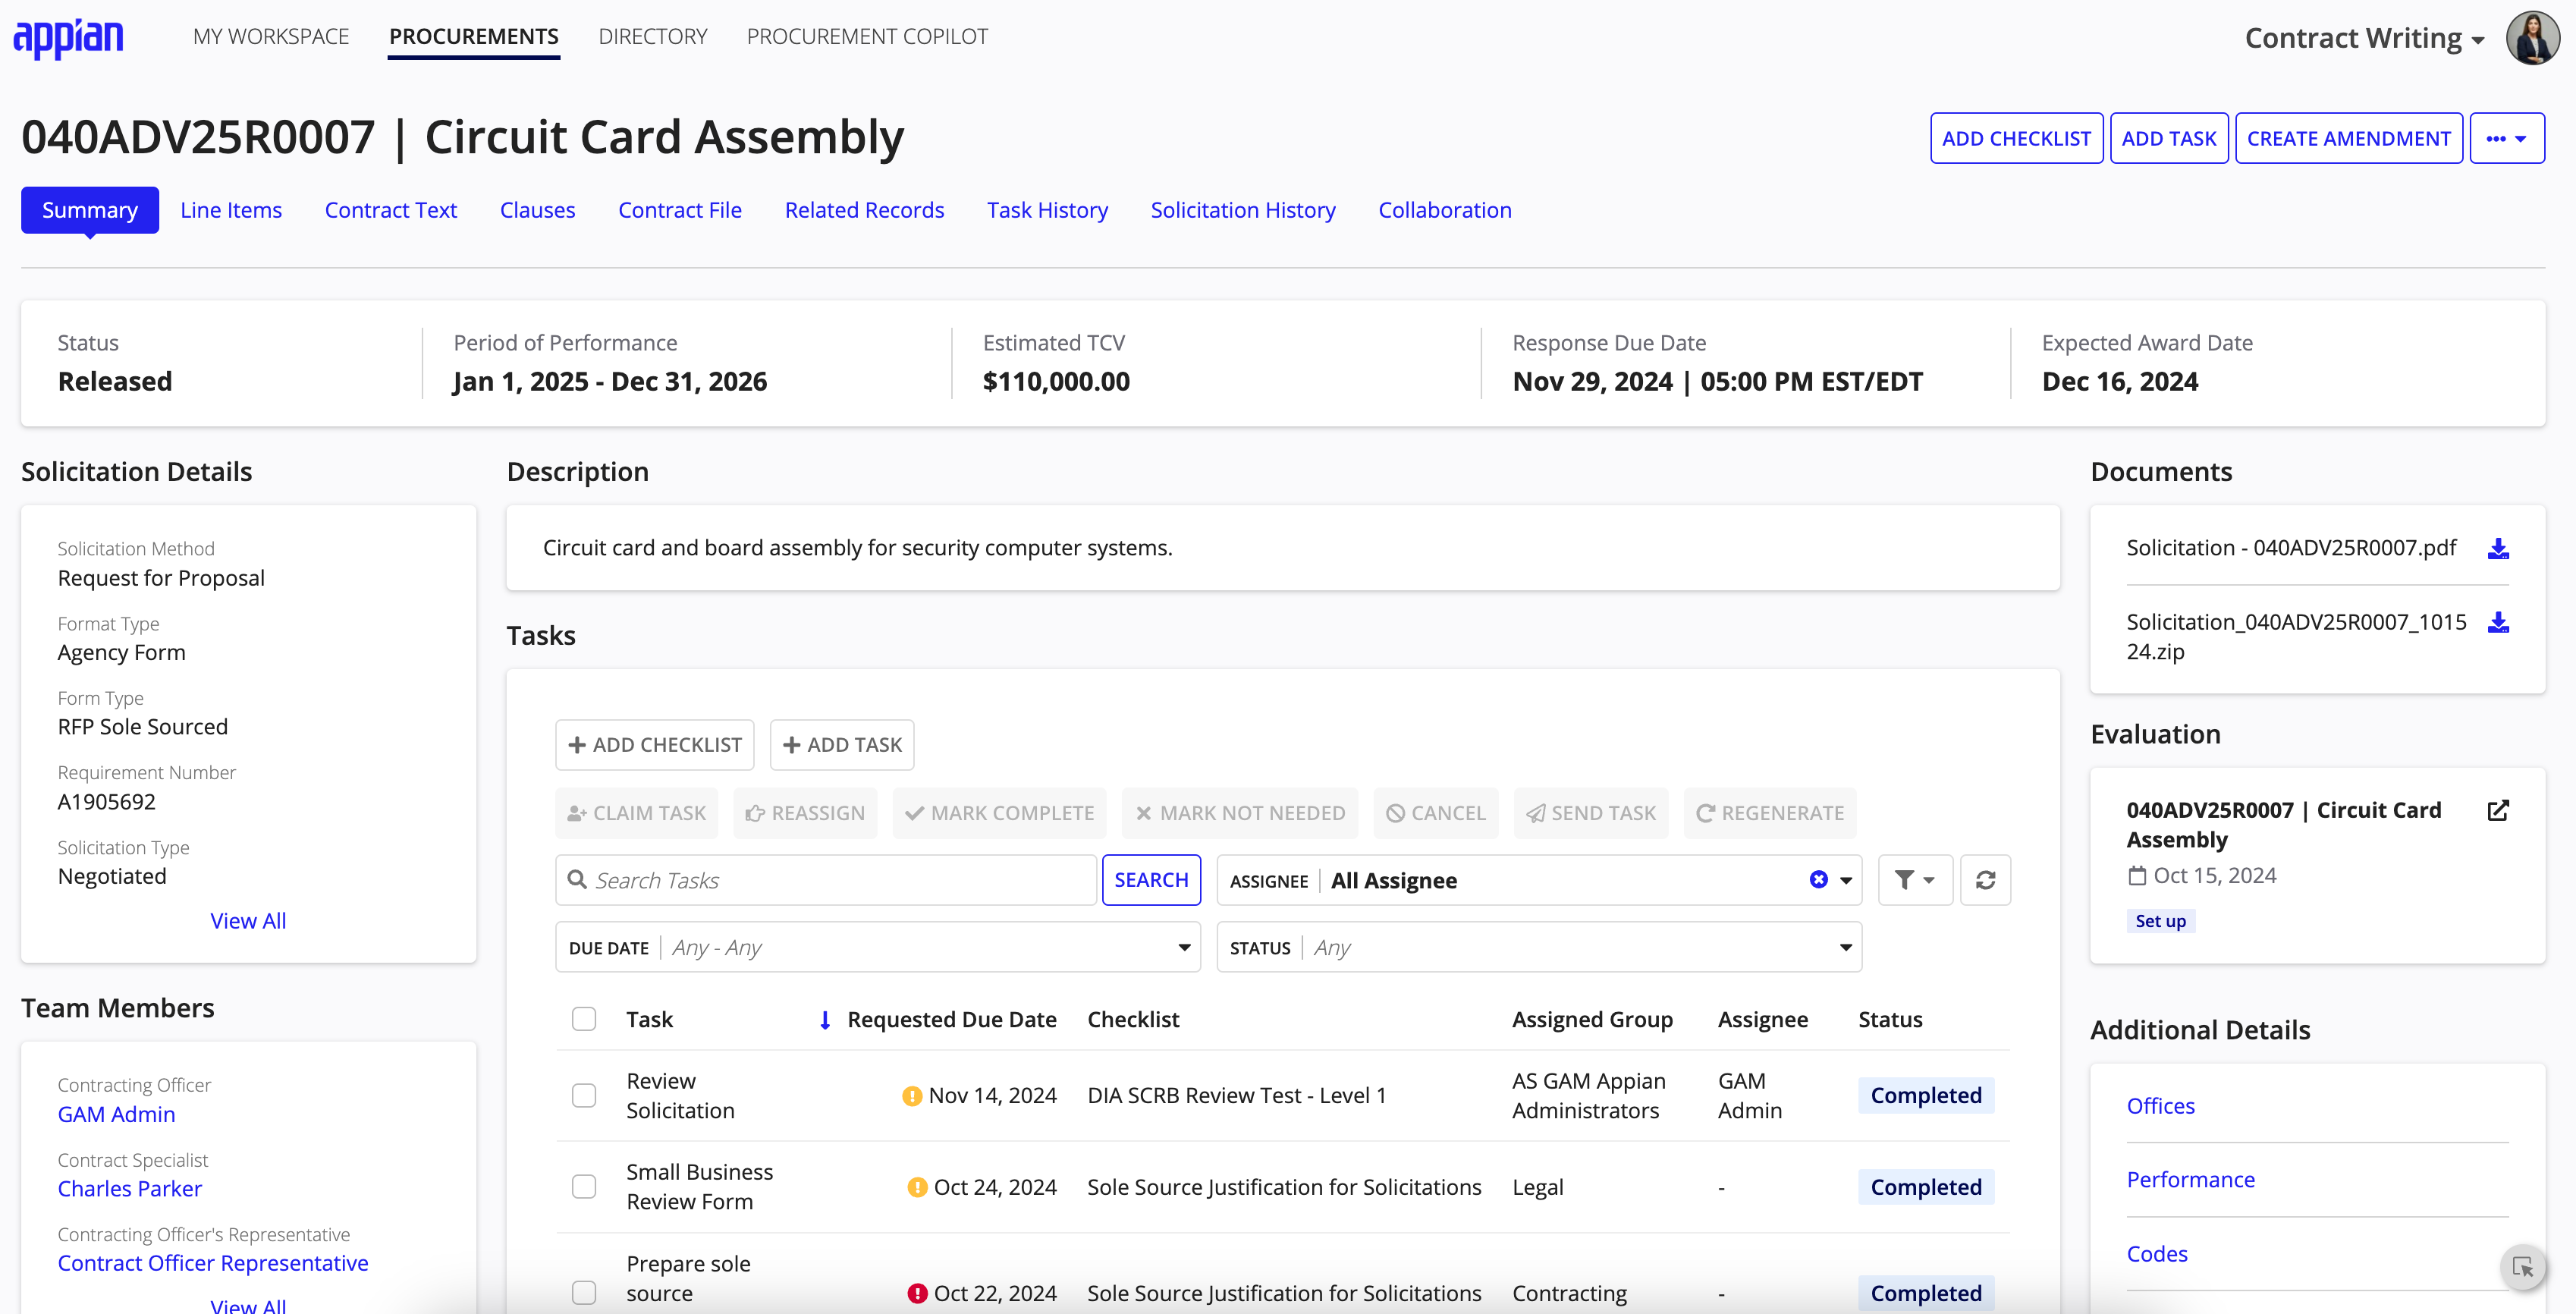
Task: Click the Search button for tasks
Action: tap(1151, 880)
